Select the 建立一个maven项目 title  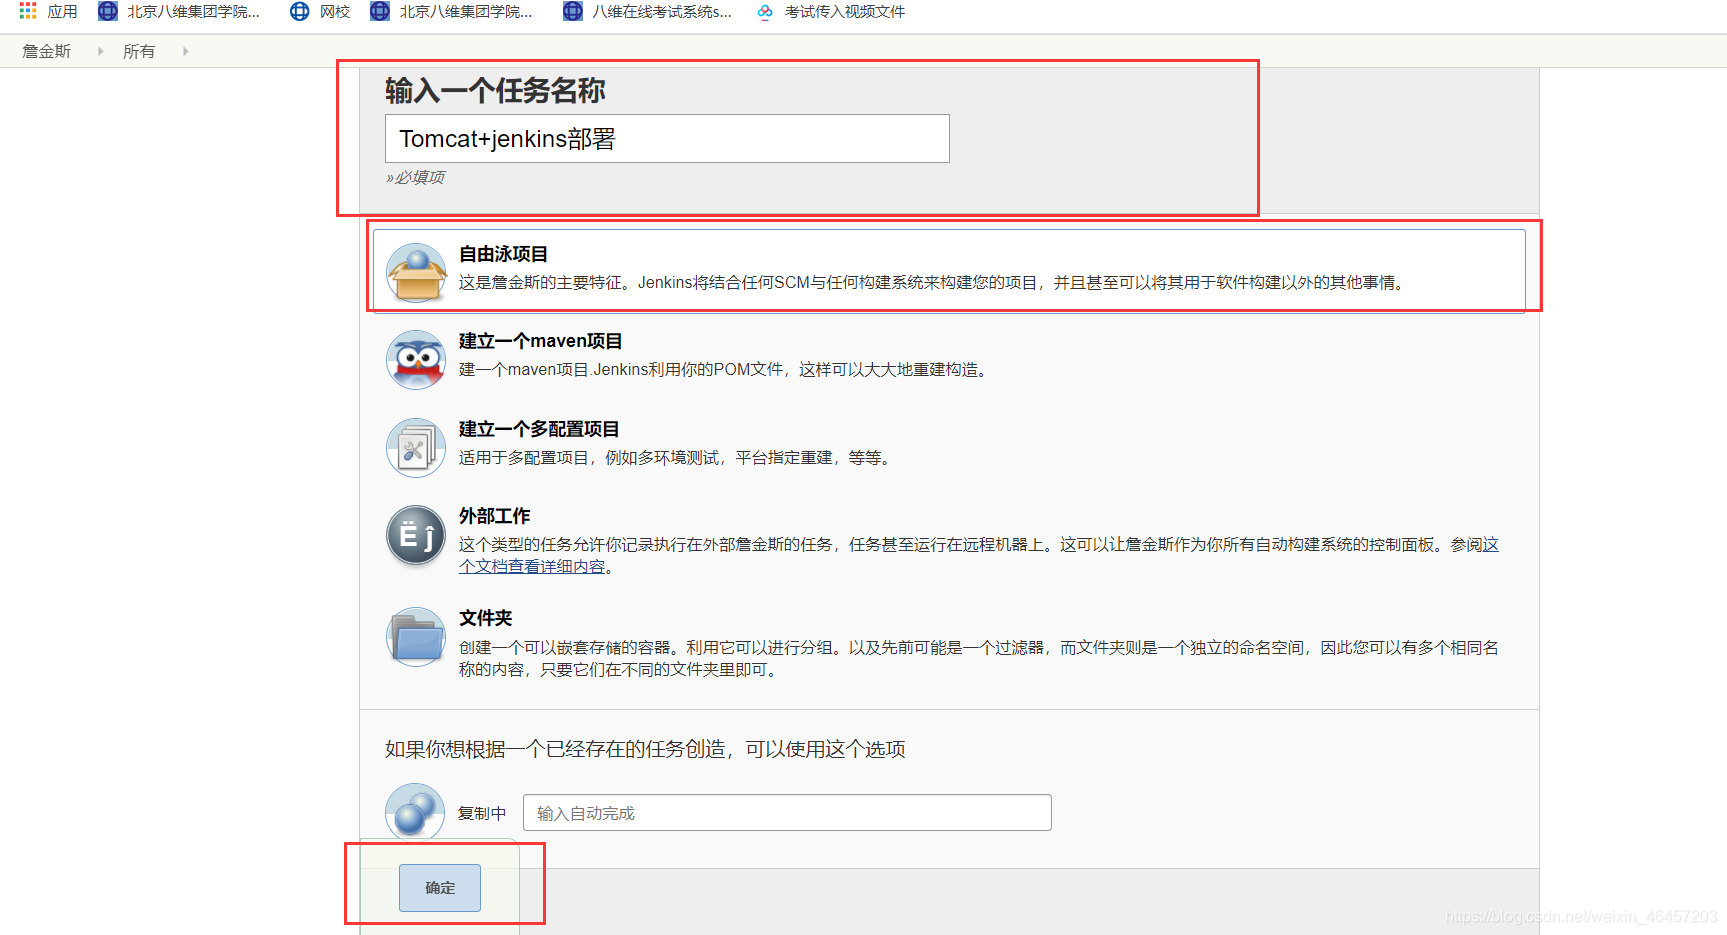click(x=541, y=341)
